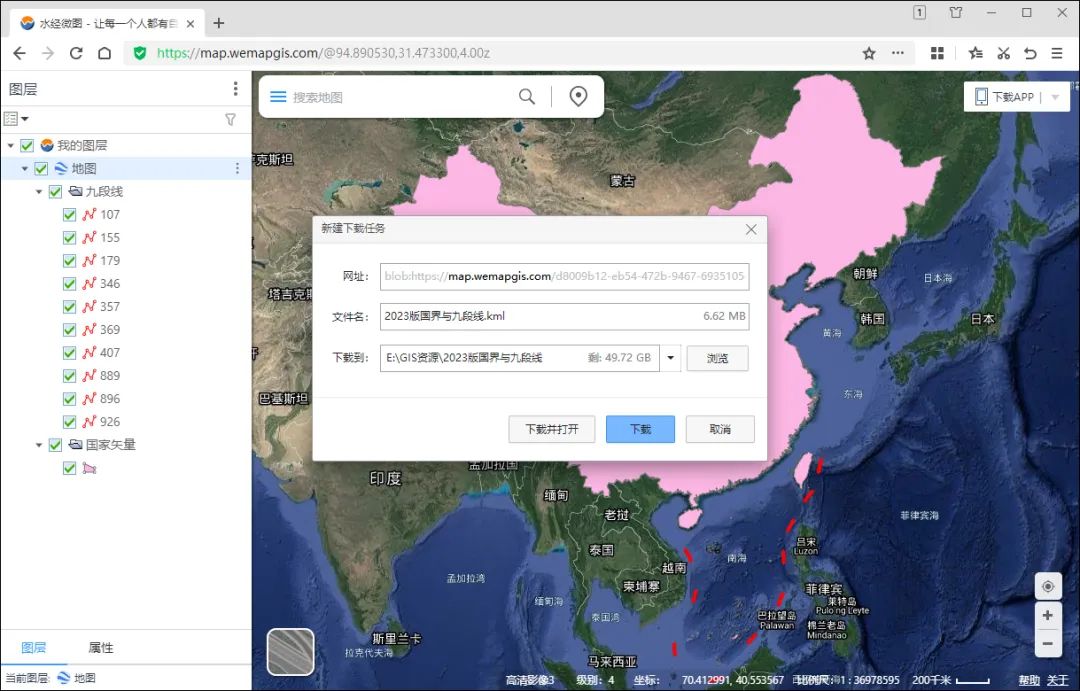Open the hamburger menu in the search bar

tap(277, 96)
